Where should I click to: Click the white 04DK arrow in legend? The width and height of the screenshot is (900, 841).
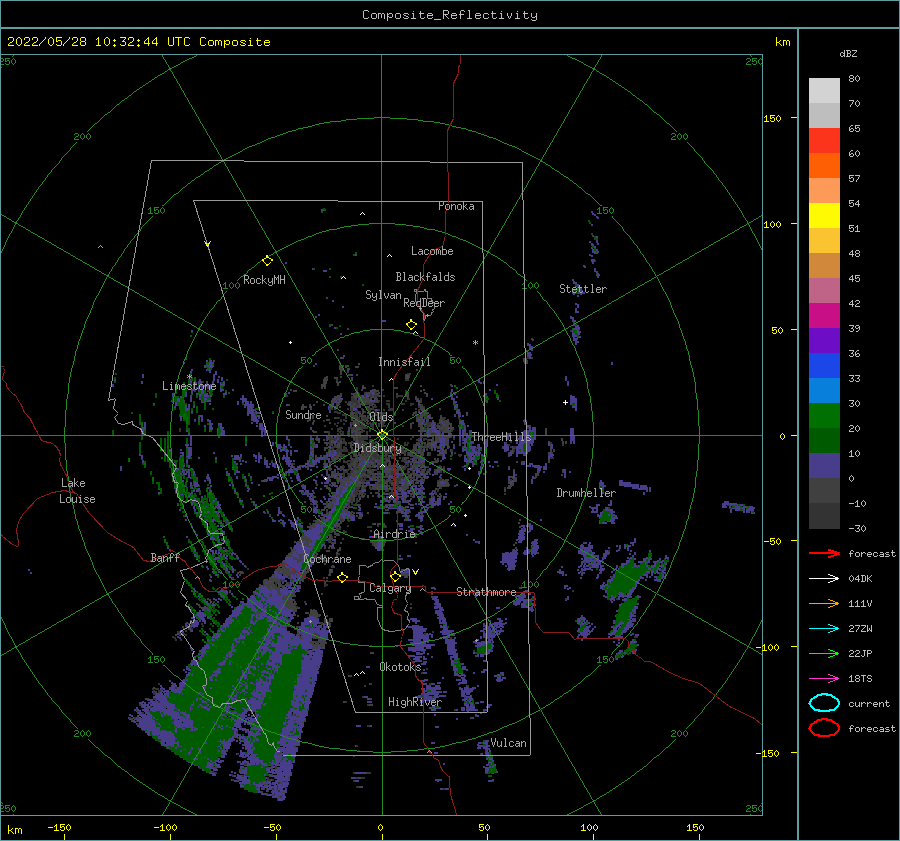824,579
